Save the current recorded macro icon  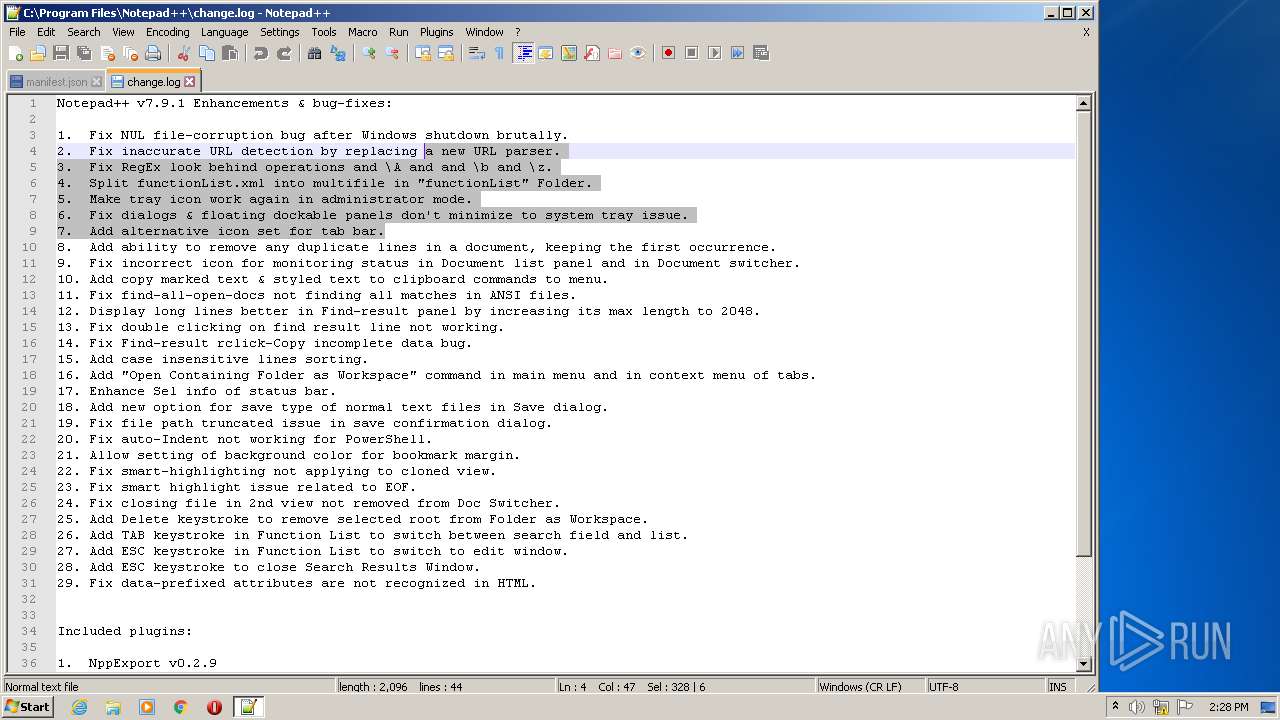pyautogui.click(x=760, y=53)
